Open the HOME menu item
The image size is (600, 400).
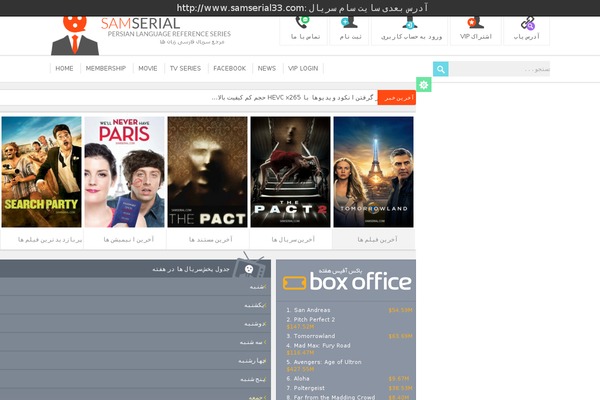pyautogui.click(x=64, y=69)
